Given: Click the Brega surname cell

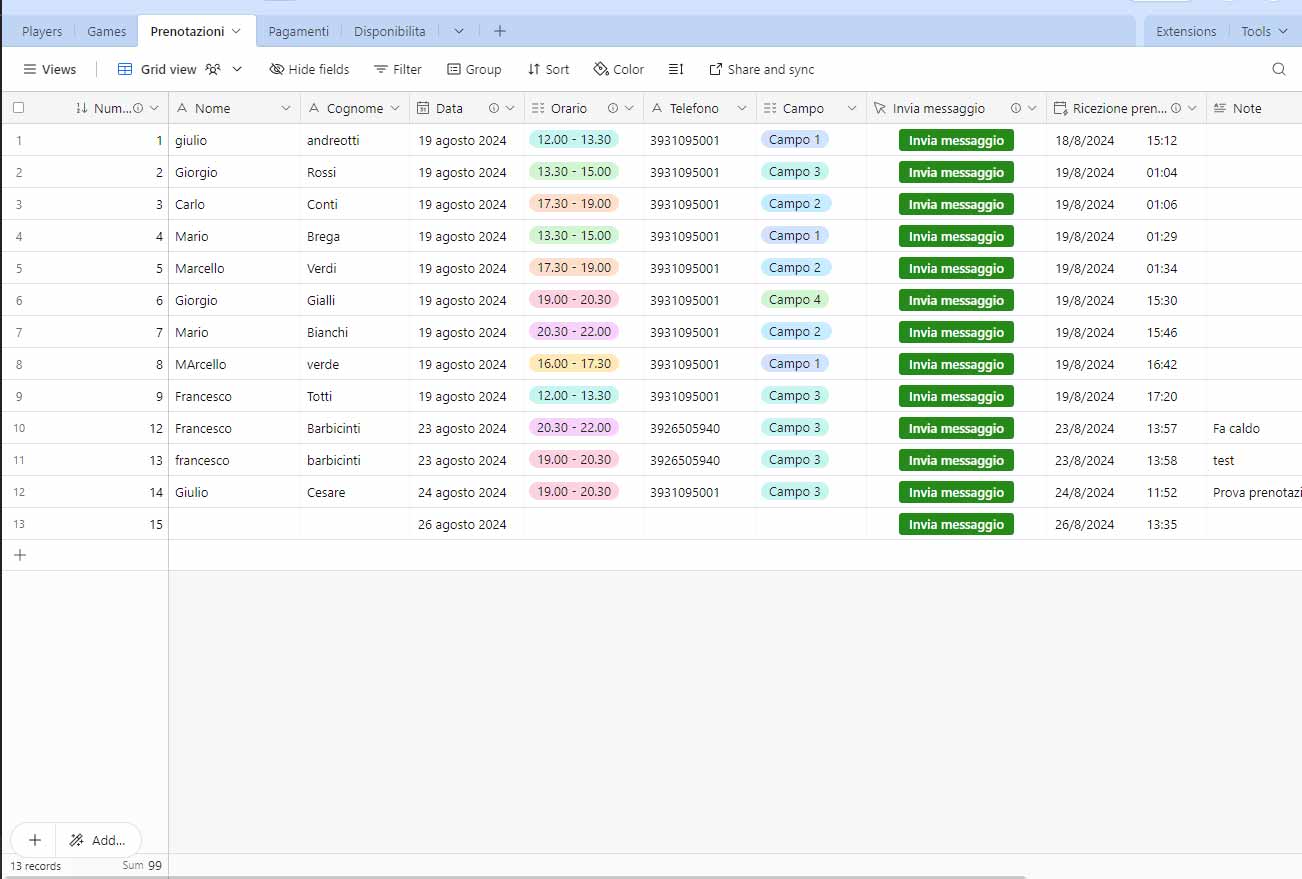Looking at the screenshot, I should pyautogui.click(x=355, y=236).
